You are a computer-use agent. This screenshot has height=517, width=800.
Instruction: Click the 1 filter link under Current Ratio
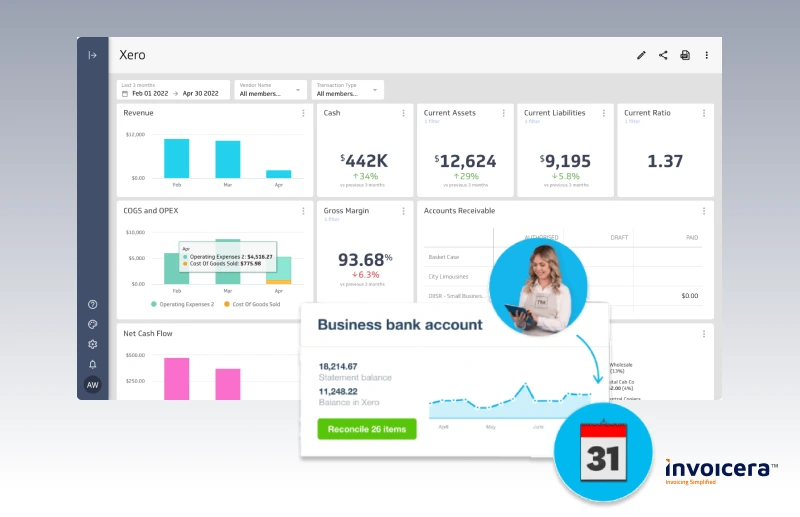pyautogui.click(x=632, y=121)
